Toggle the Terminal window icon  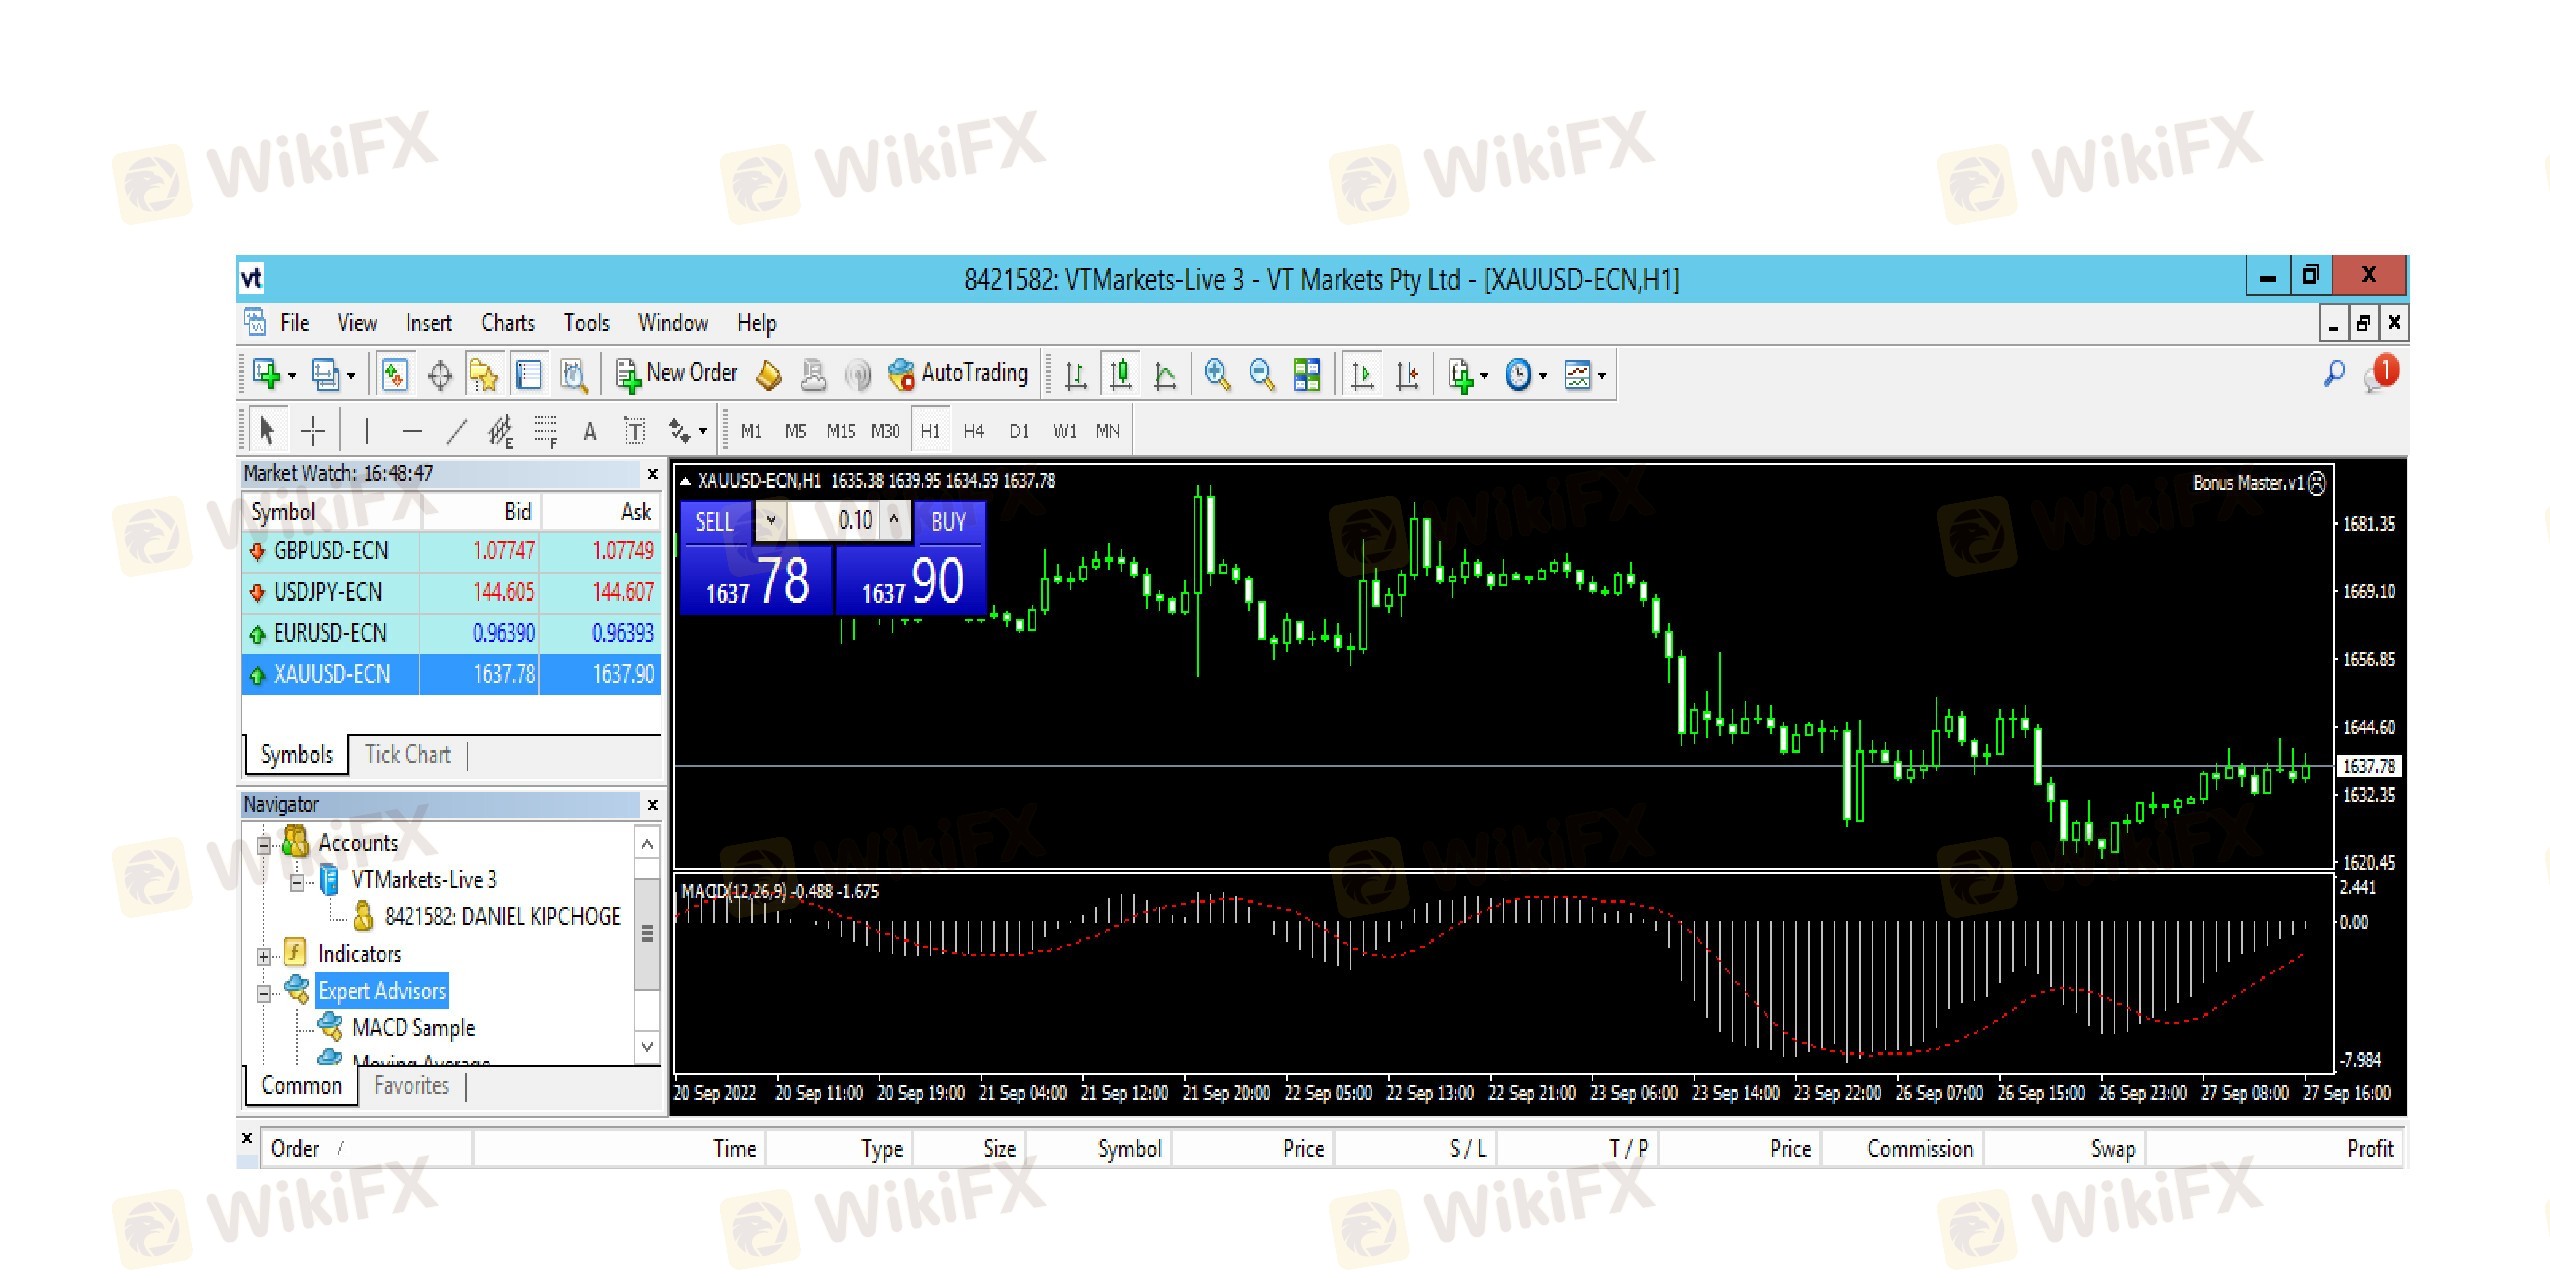click(x=528, y=375)
